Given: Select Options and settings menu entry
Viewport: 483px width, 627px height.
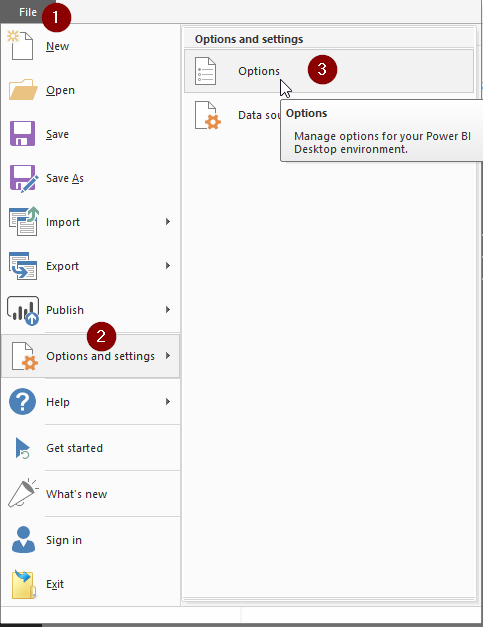Looking at the screenshot, I should pos(91,356).
